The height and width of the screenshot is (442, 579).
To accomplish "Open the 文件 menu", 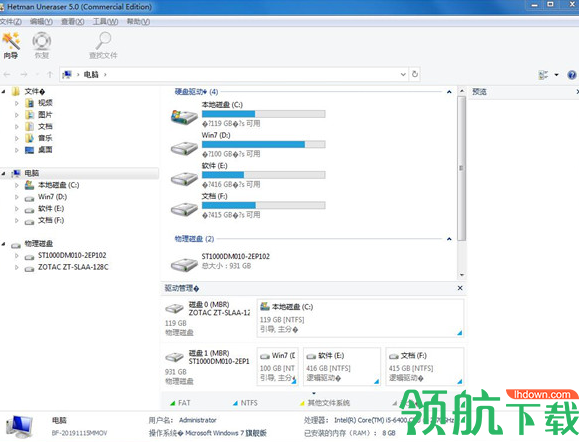I will pyautogui.click(x=11, y=22).
